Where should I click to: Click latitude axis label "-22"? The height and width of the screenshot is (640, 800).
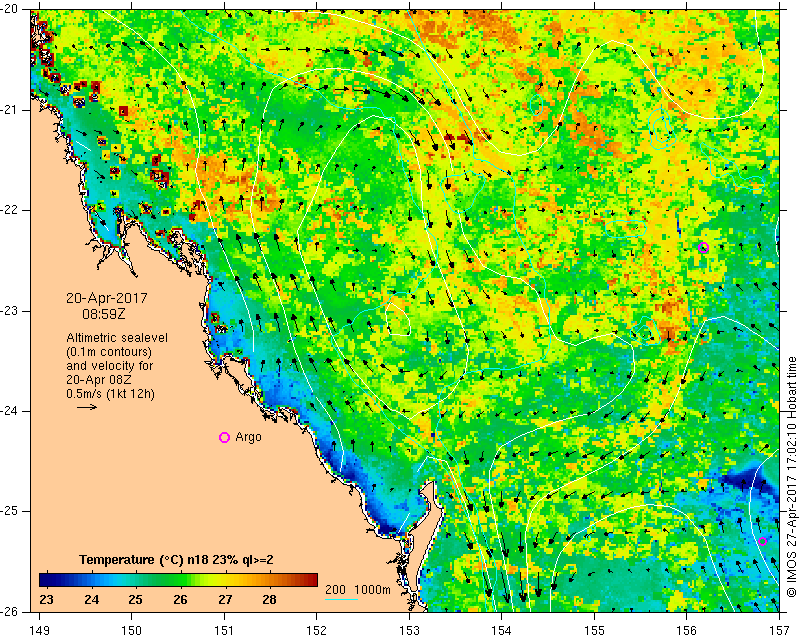pos(10,210)
